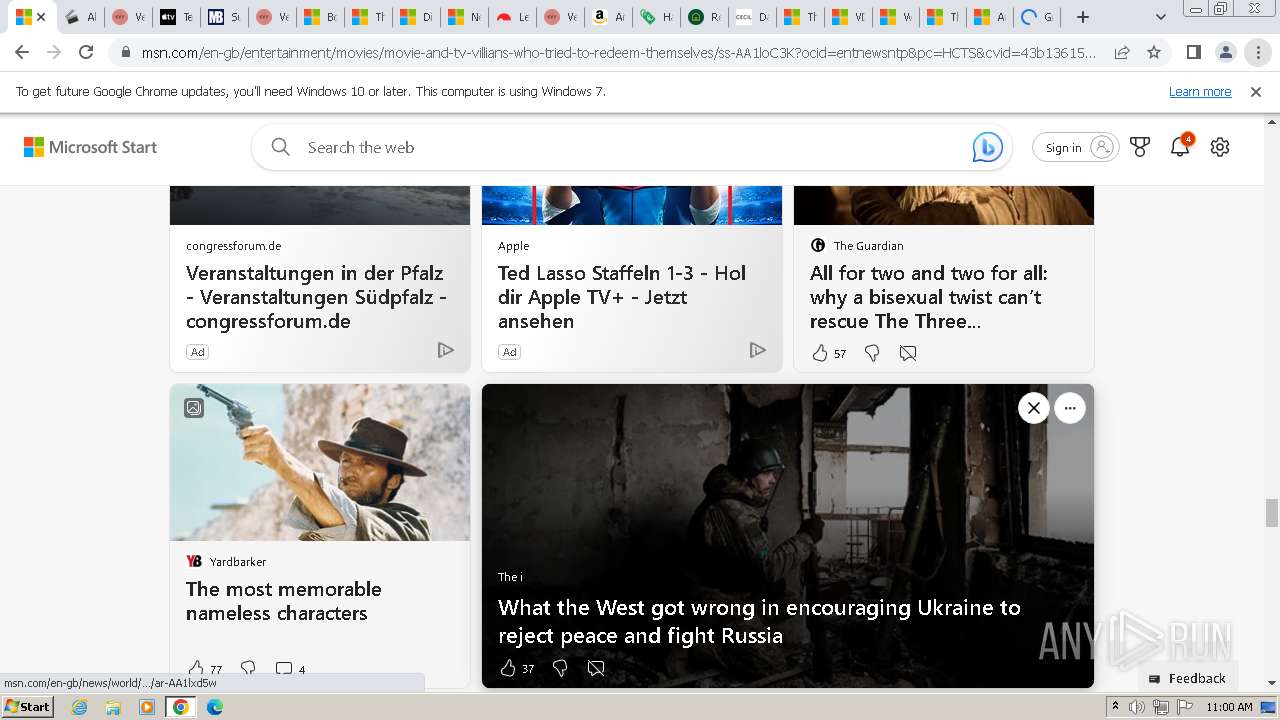Image resolution: width=1280 pixels, height=720 pixels.
Task: Open comments on Ukraine peace article
Action: [596, 668]
